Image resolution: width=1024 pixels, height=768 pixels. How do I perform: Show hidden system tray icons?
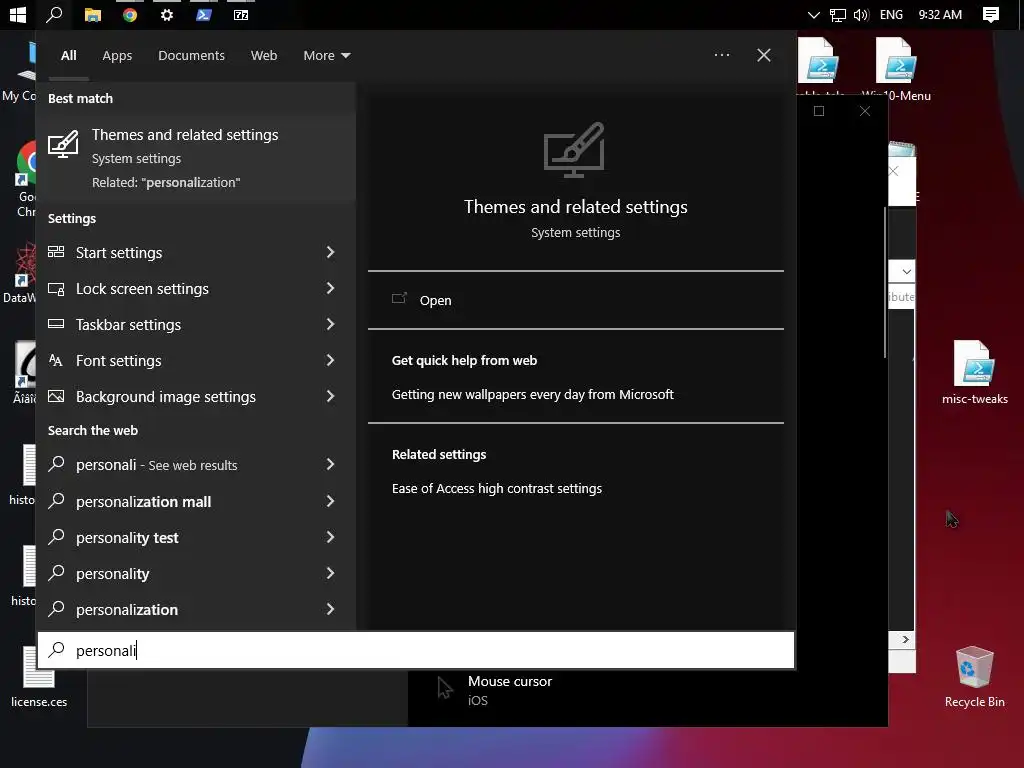813,14
